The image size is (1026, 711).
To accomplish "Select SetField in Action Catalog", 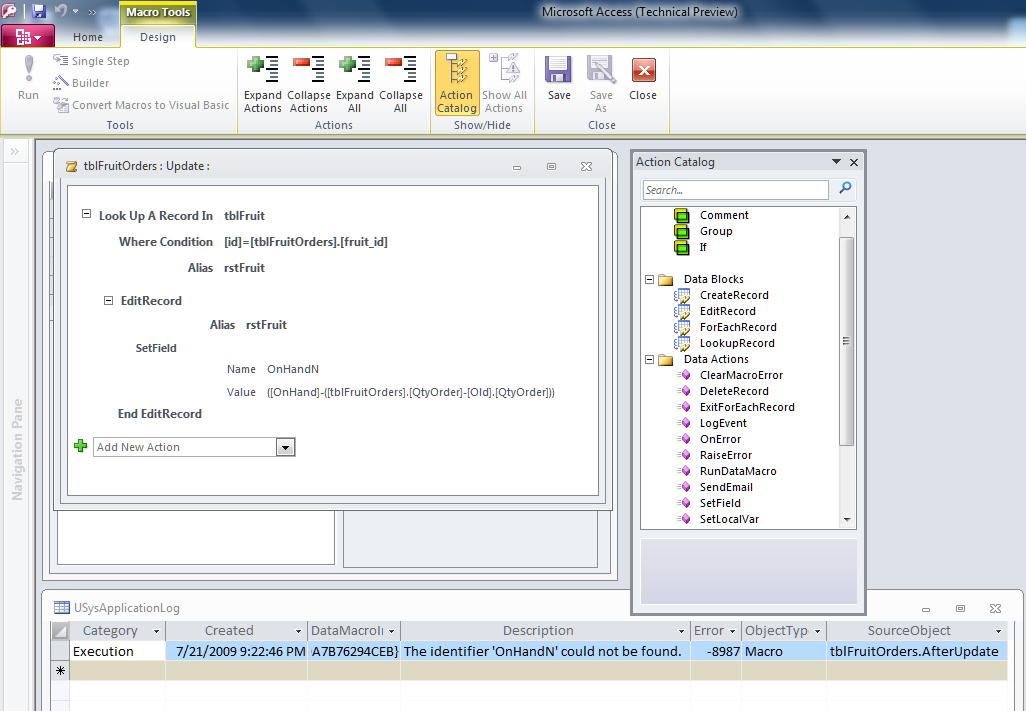I will 720,503.
